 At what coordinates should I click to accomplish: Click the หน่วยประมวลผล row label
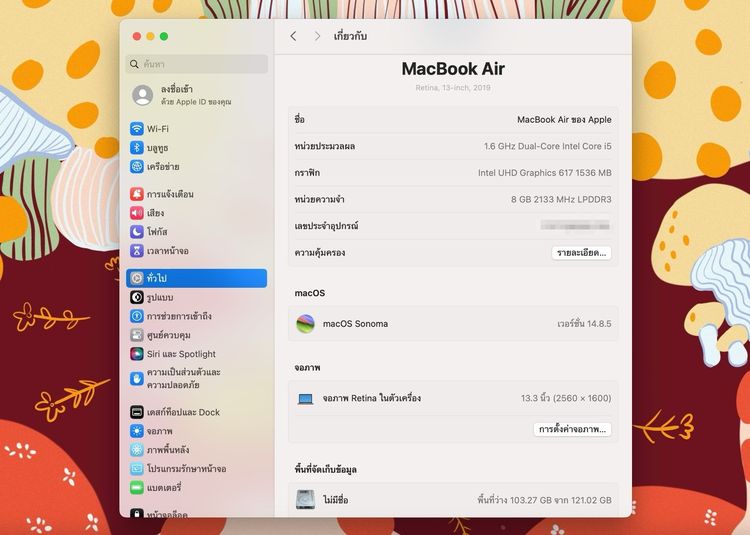point(325,146)
